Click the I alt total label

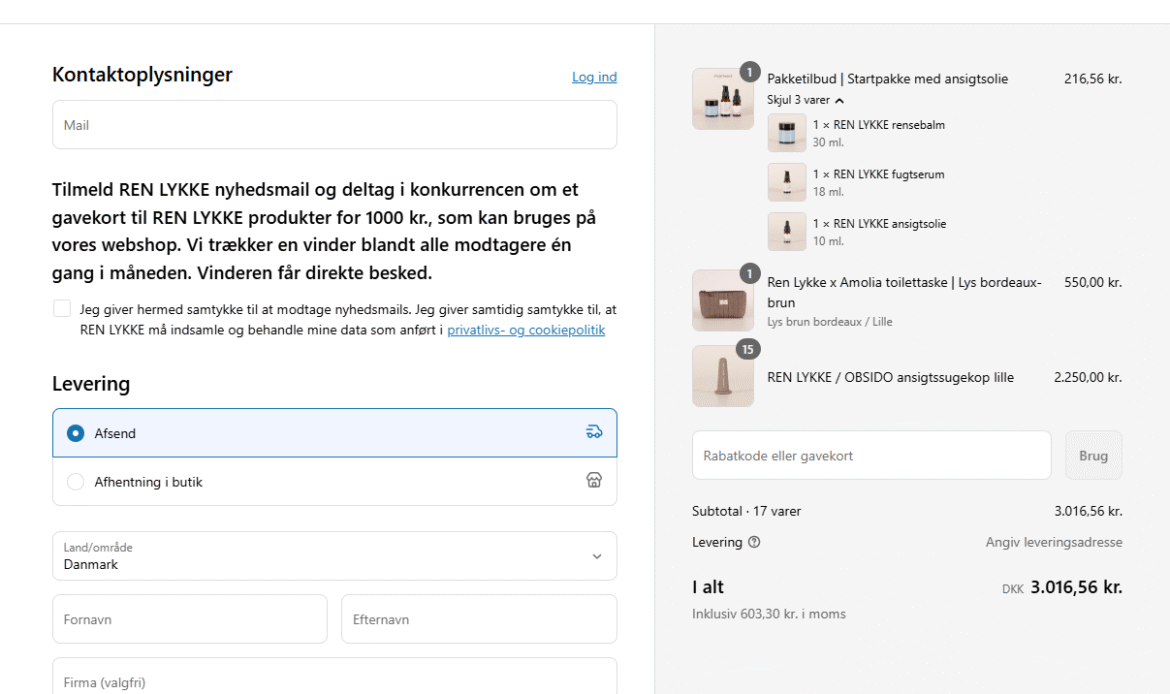[x=707, y=587]
